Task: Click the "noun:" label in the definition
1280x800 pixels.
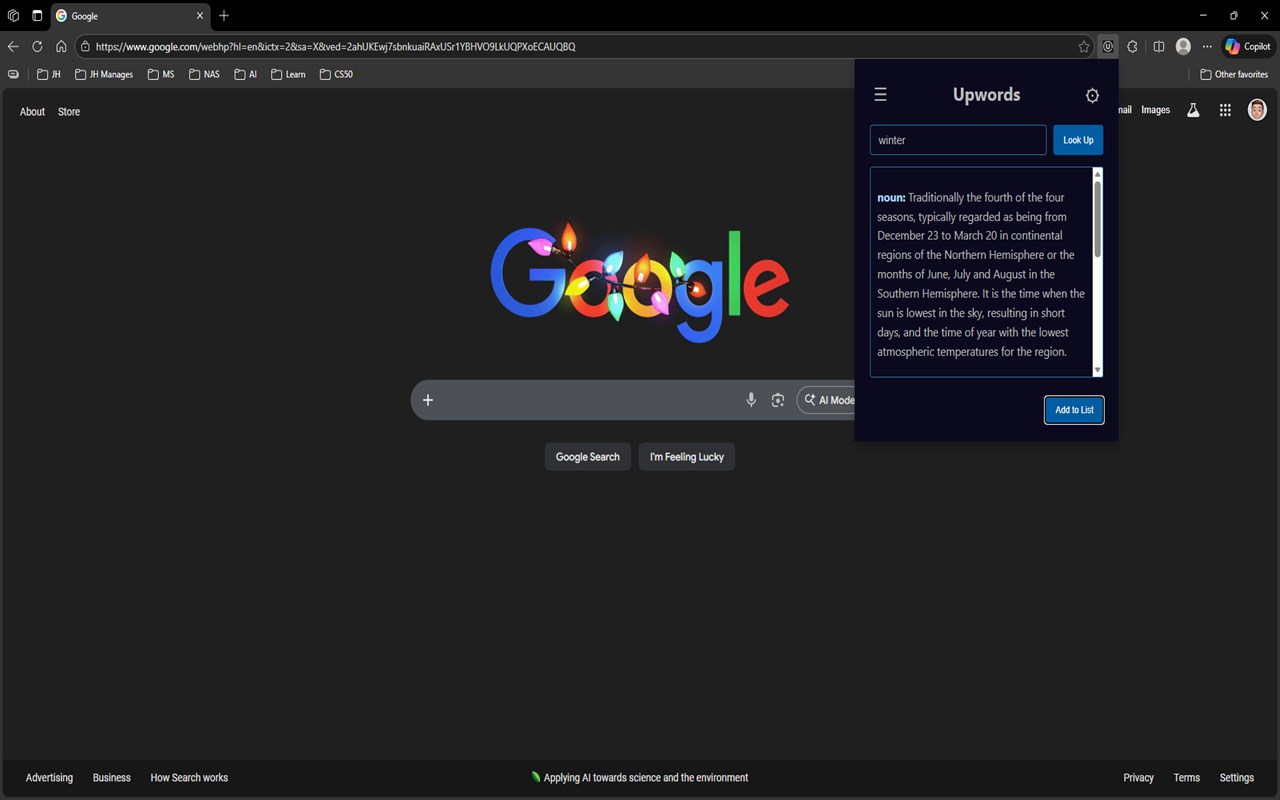Action: coord(891,198)
